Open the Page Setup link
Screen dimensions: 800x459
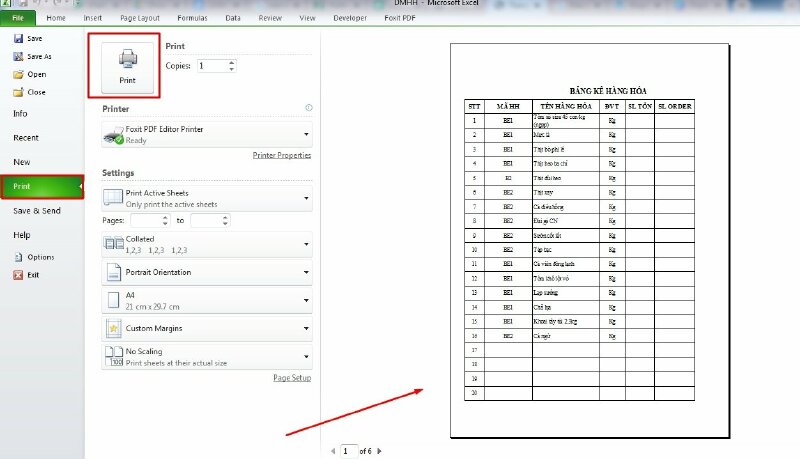tap(292, 378)
